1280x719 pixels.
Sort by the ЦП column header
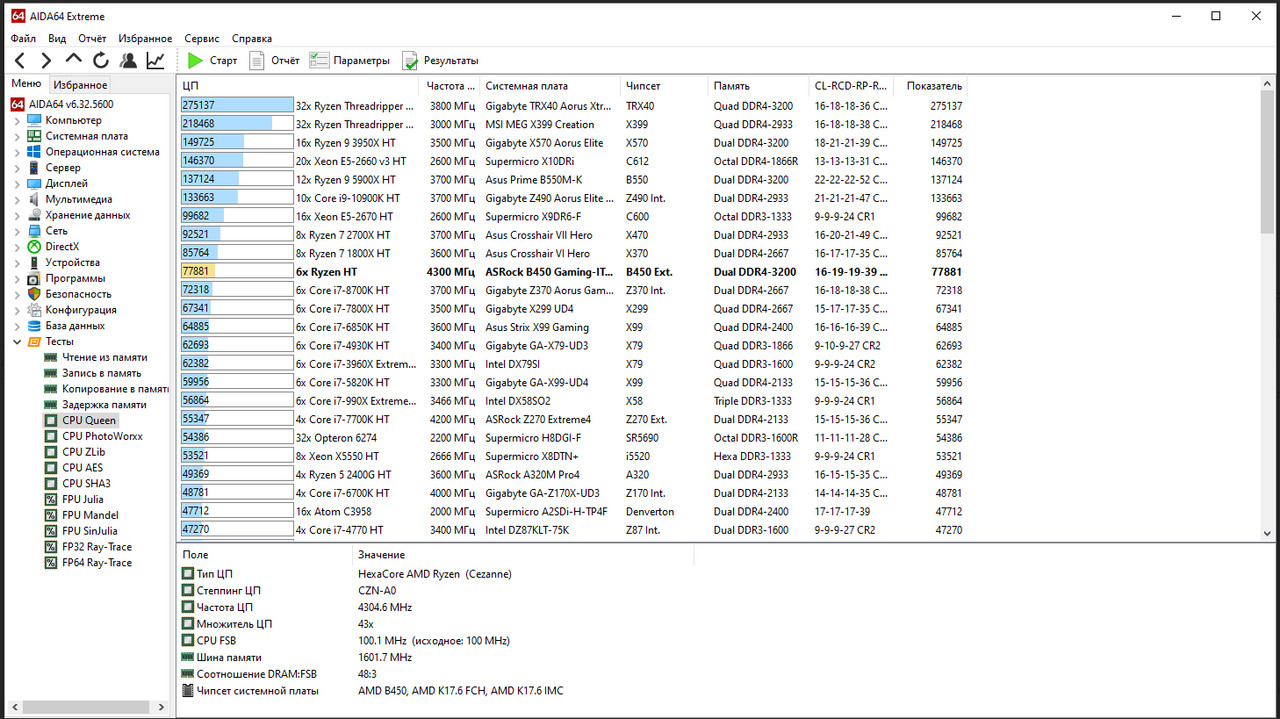297,86
